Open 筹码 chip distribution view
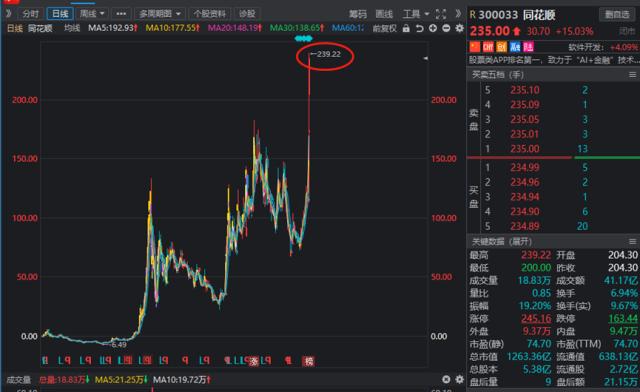Image resolution: width=640 pixels, height=392 pixels. (358, 14)
